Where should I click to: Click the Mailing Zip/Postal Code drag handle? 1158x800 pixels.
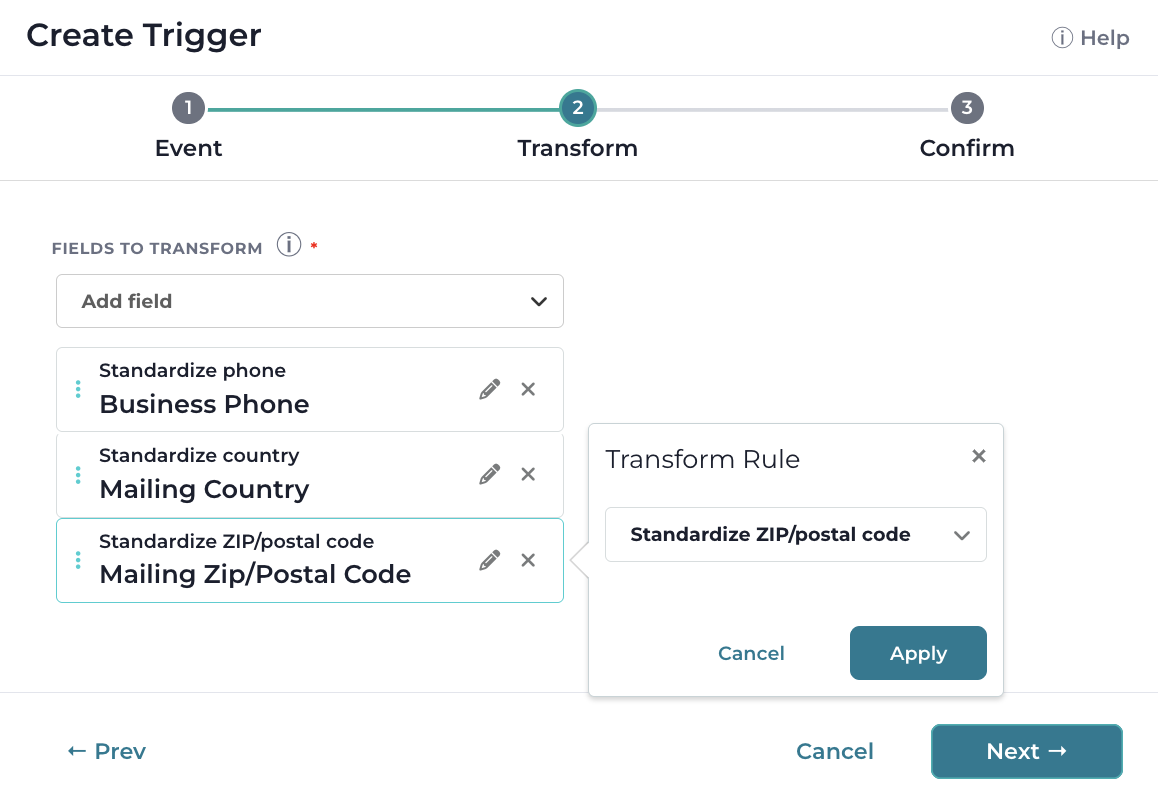[x=78, y=561]
